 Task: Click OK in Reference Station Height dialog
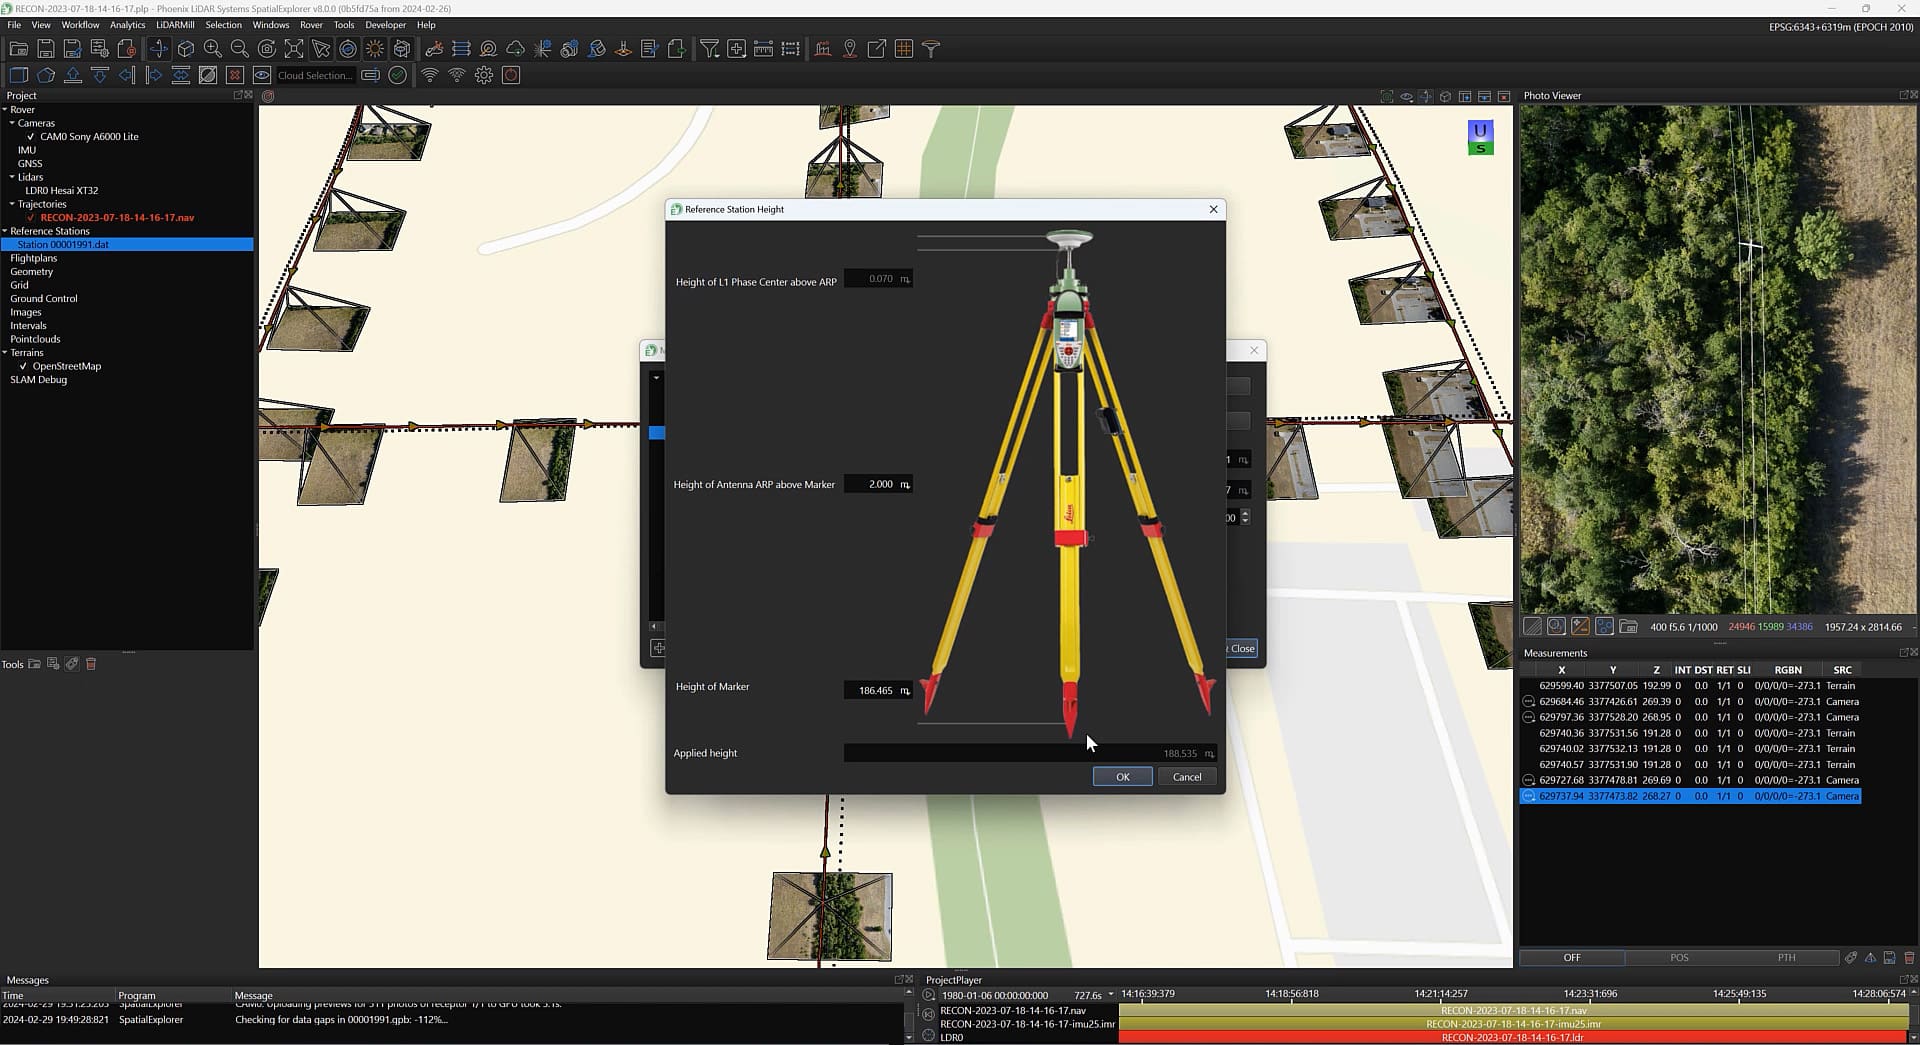pos(1122,777)
